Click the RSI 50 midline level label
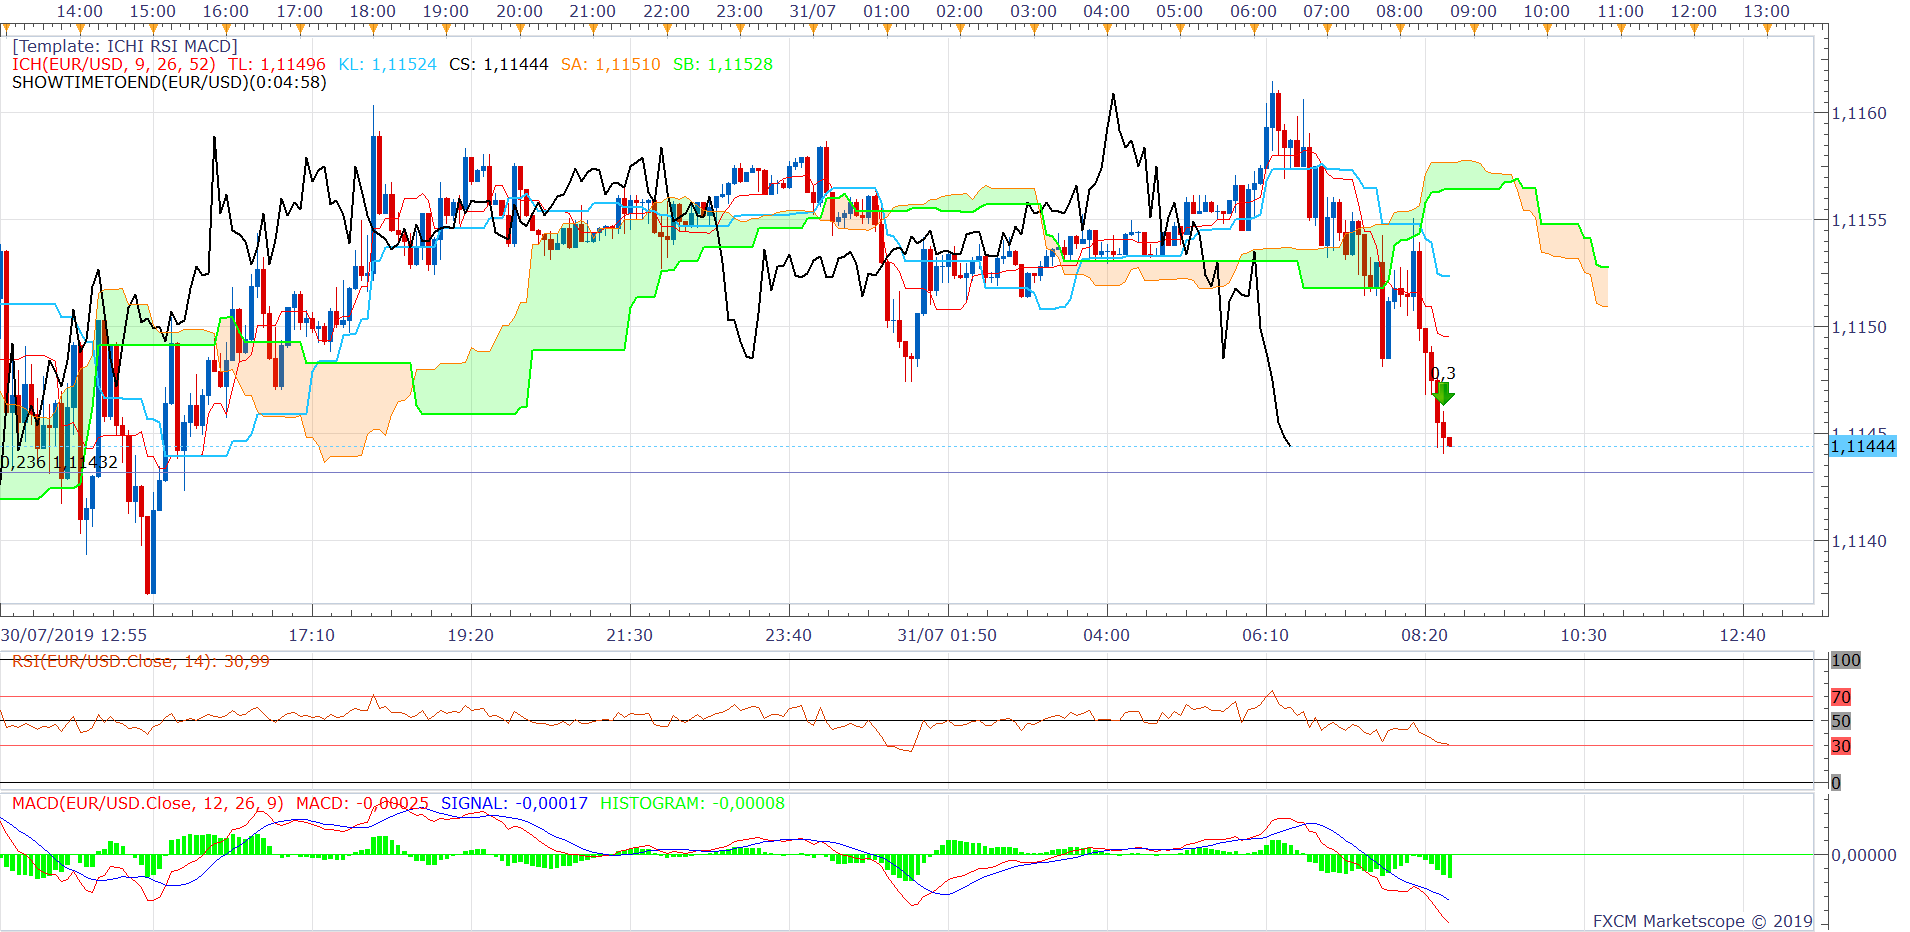Viewport: 1910px width, 932px height. point(1841,721)
